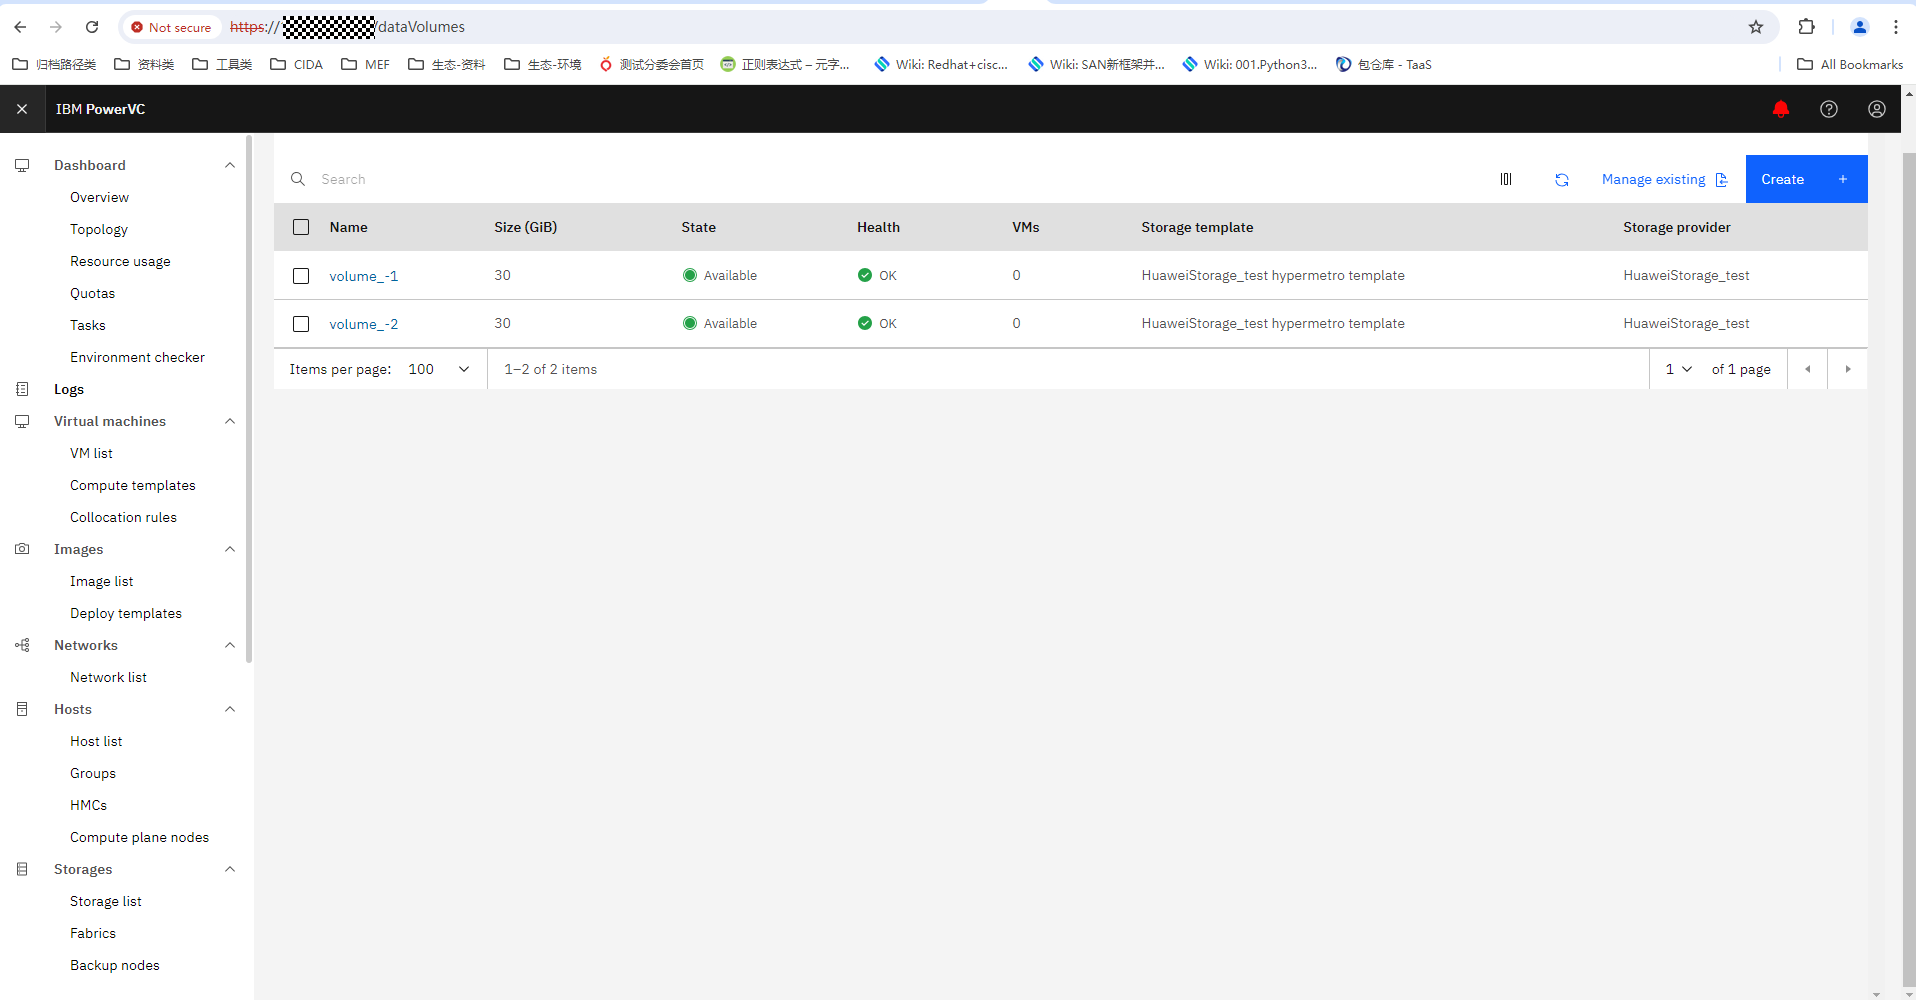Click the Logs sidebar icon
Viewport: 1916px width, 1000px height.
pos(22,389)
